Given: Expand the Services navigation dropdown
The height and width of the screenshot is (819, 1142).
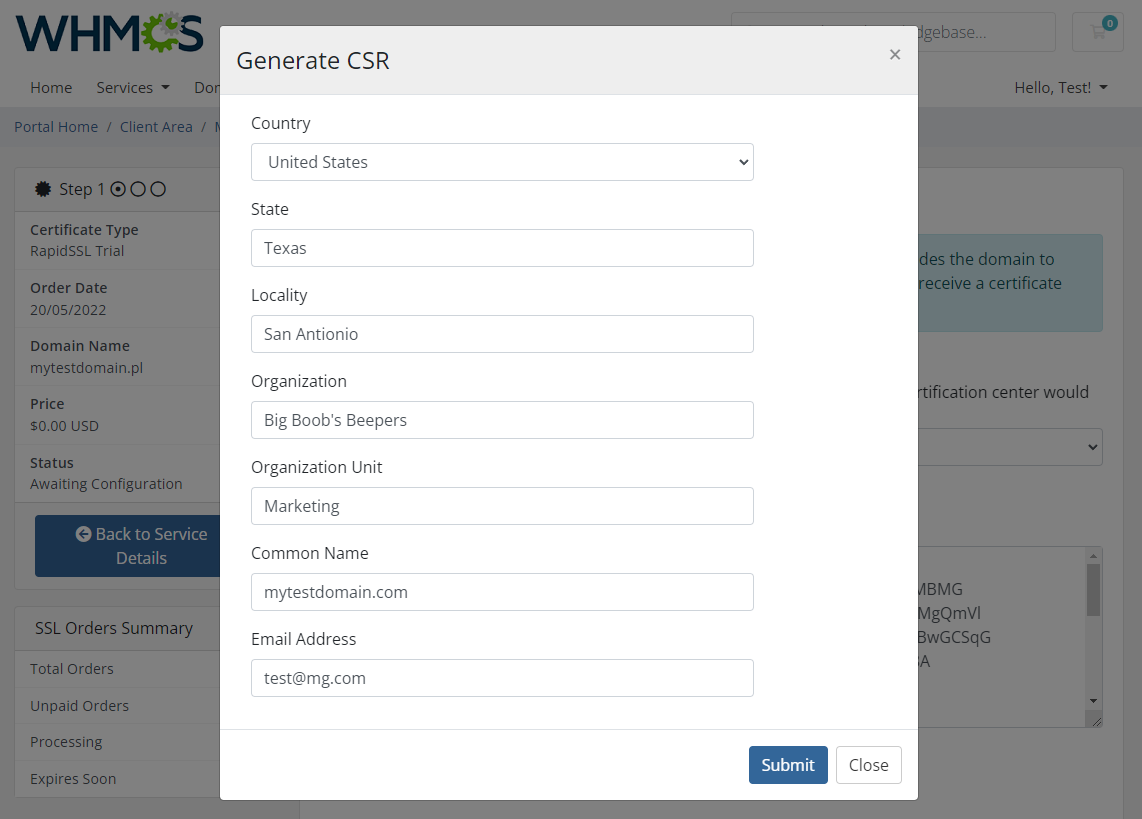Looking at the screenshot, I should pyautogui.click(x=132, y=88).
